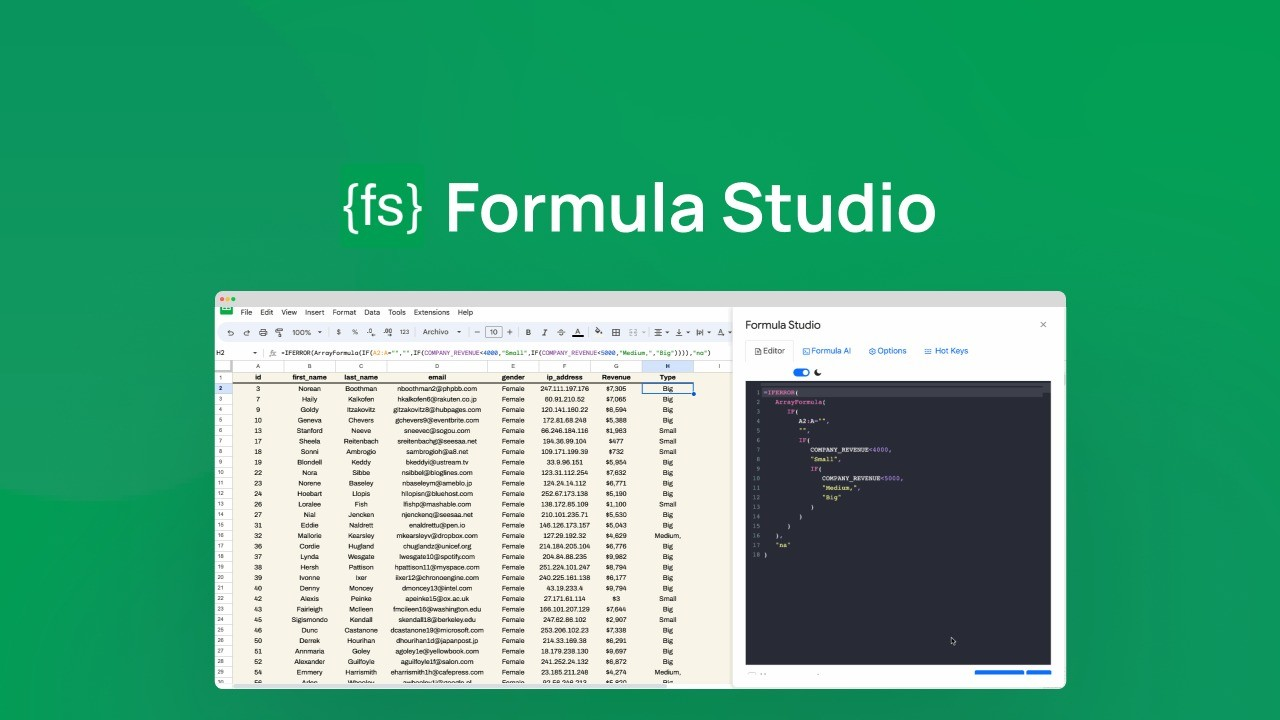
Task: Click the undo icon in the toolbar
Action: coord(231,332)
